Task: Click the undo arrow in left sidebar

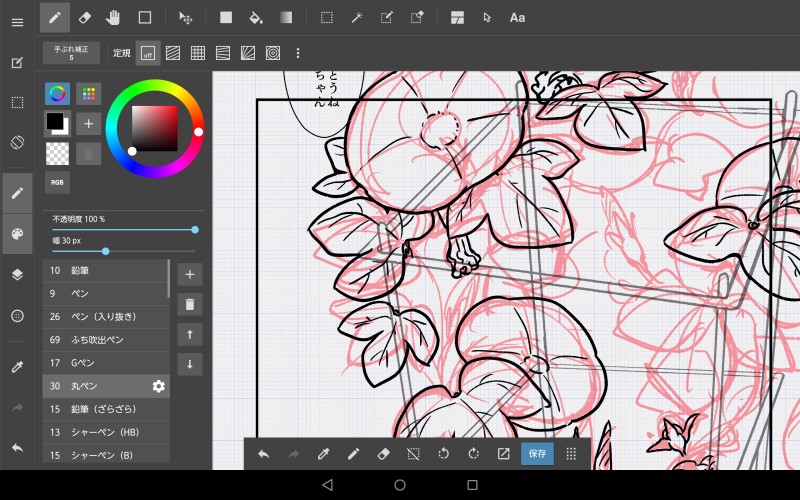Action: coord(17,448)
